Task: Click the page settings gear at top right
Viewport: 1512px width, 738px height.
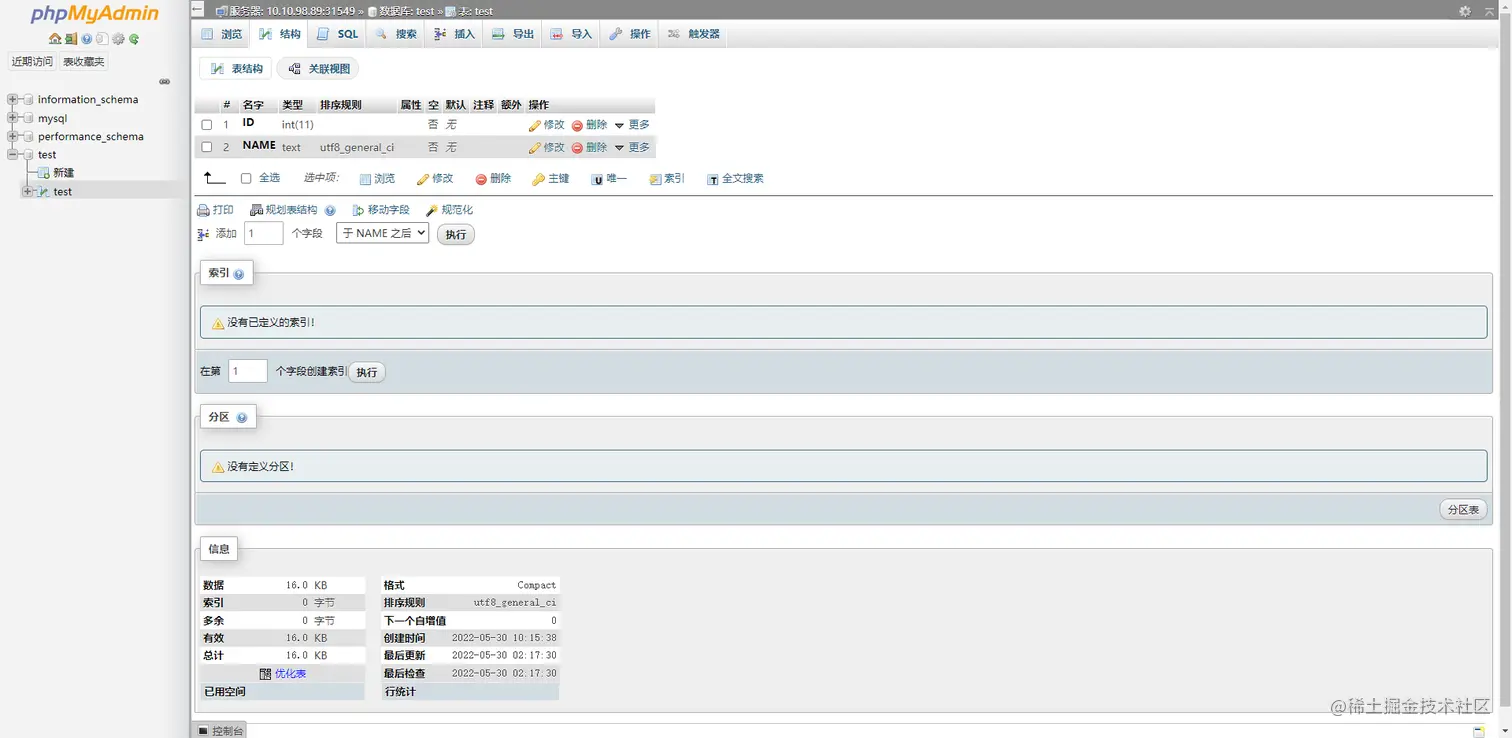Action: point(1465,11)
